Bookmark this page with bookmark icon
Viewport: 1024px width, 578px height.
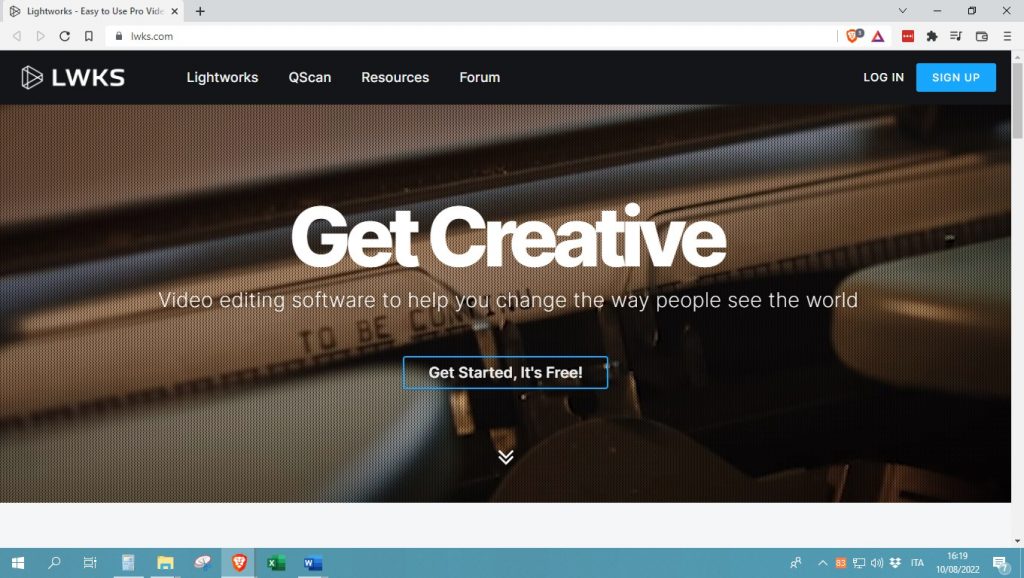[x=89, y=37]
